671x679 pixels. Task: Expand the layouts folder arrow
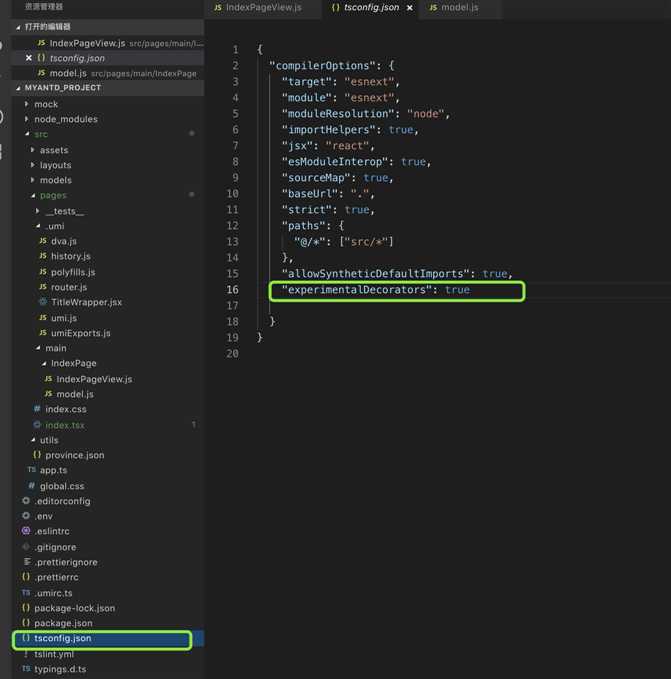point(32,165)
